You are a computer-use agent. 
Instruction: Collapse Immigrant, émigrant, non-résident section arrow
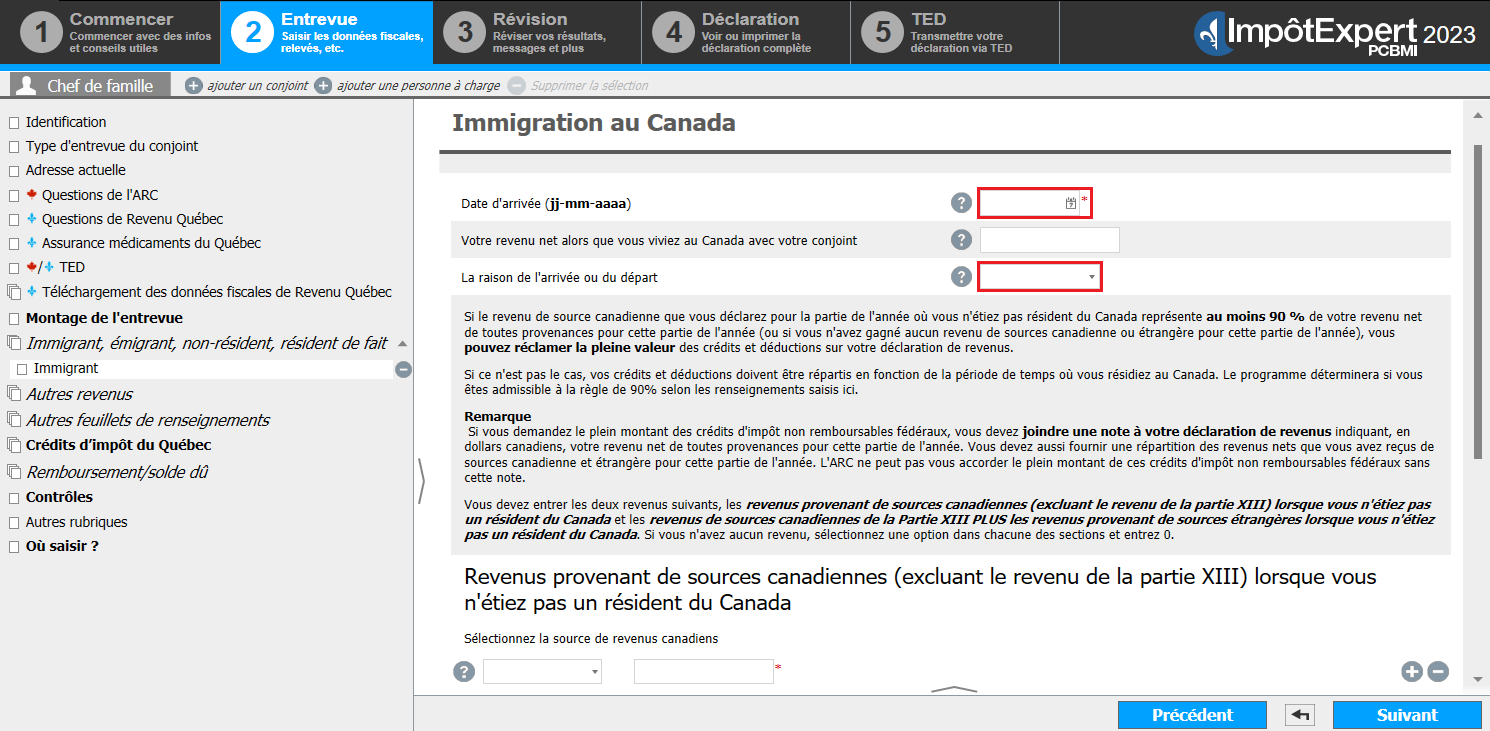(x=403, y=343)
